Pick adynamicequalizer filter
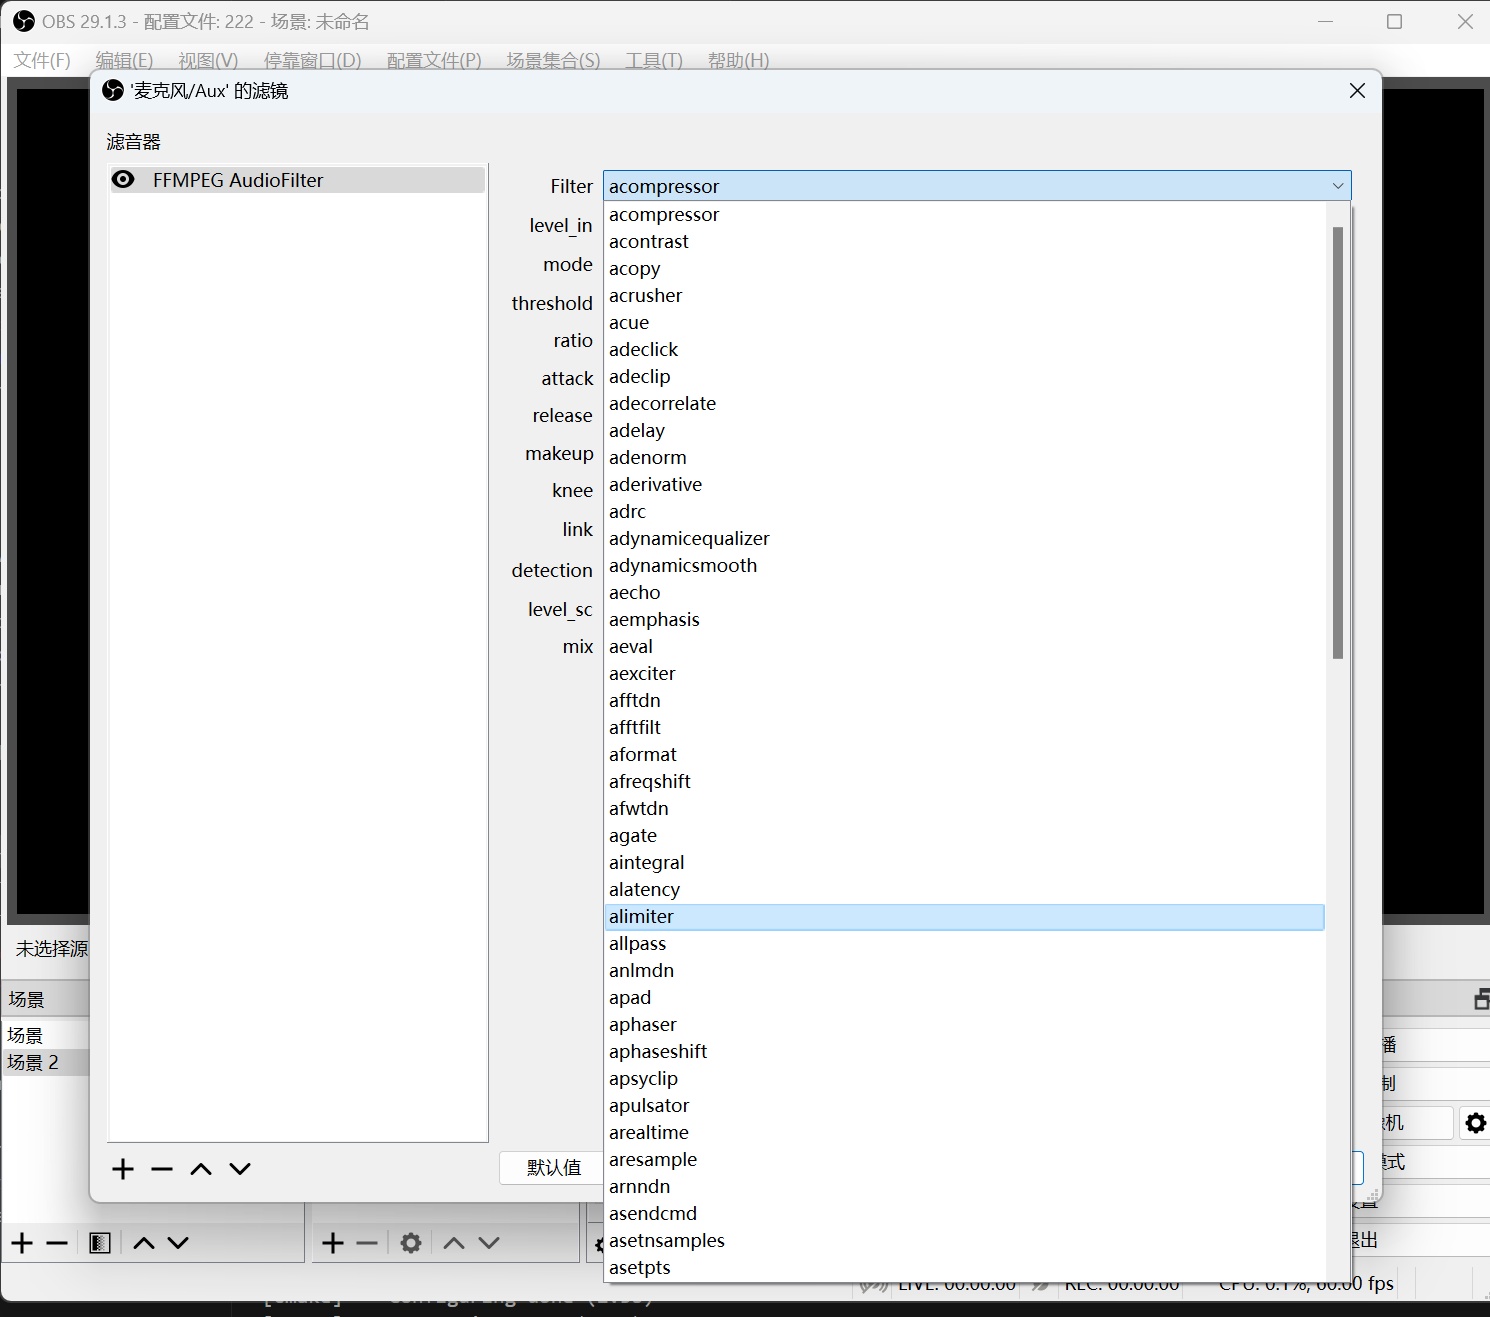This screenshot has height=1317, width=1490. 964,539
